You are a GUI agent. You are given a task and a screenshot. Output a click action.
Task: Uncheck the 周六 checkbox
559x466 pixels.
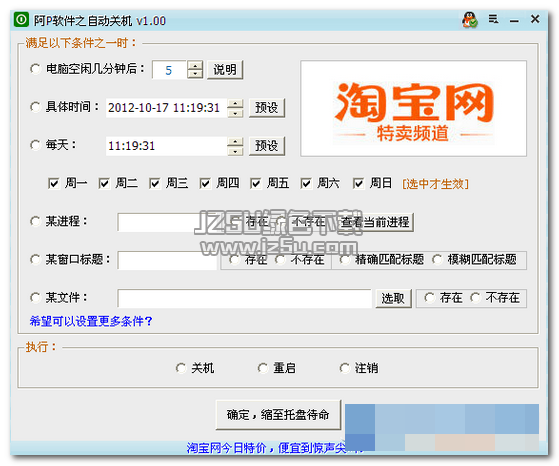click(306, 184)
